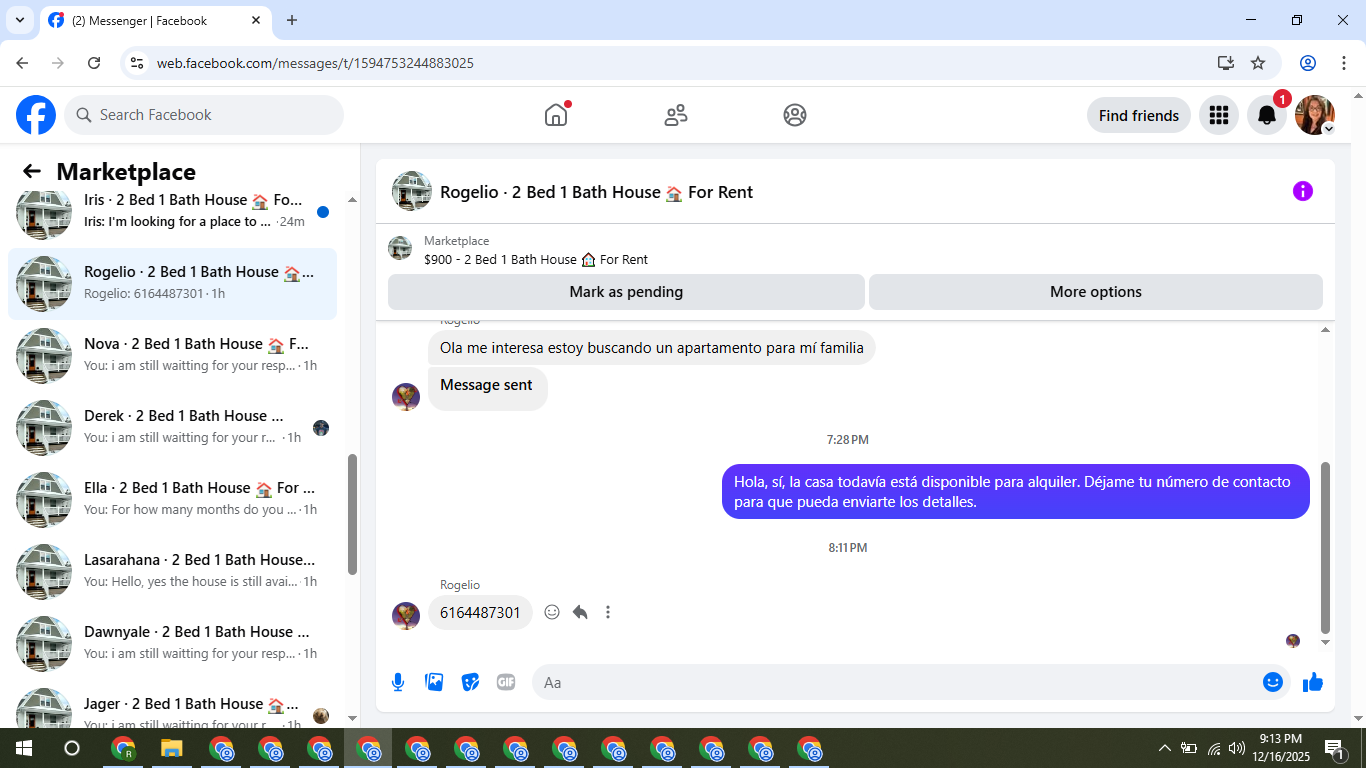The width and height of the screenshot is (1366, 768).
Task: Open File Explorer from the taskbar
Action: point(172,748)
